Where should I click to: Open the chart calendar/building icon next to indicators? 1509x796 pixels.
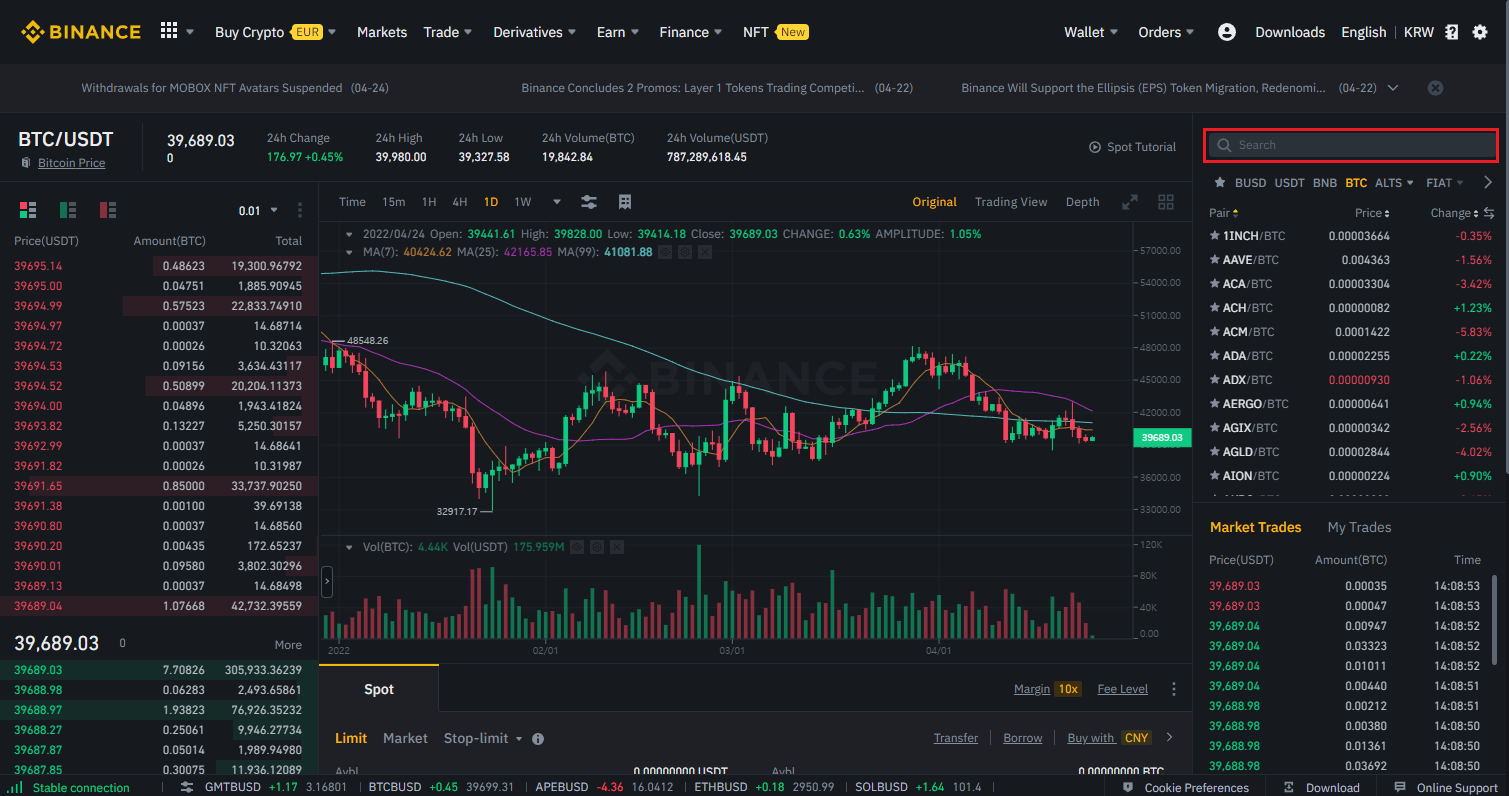[625, 202]
